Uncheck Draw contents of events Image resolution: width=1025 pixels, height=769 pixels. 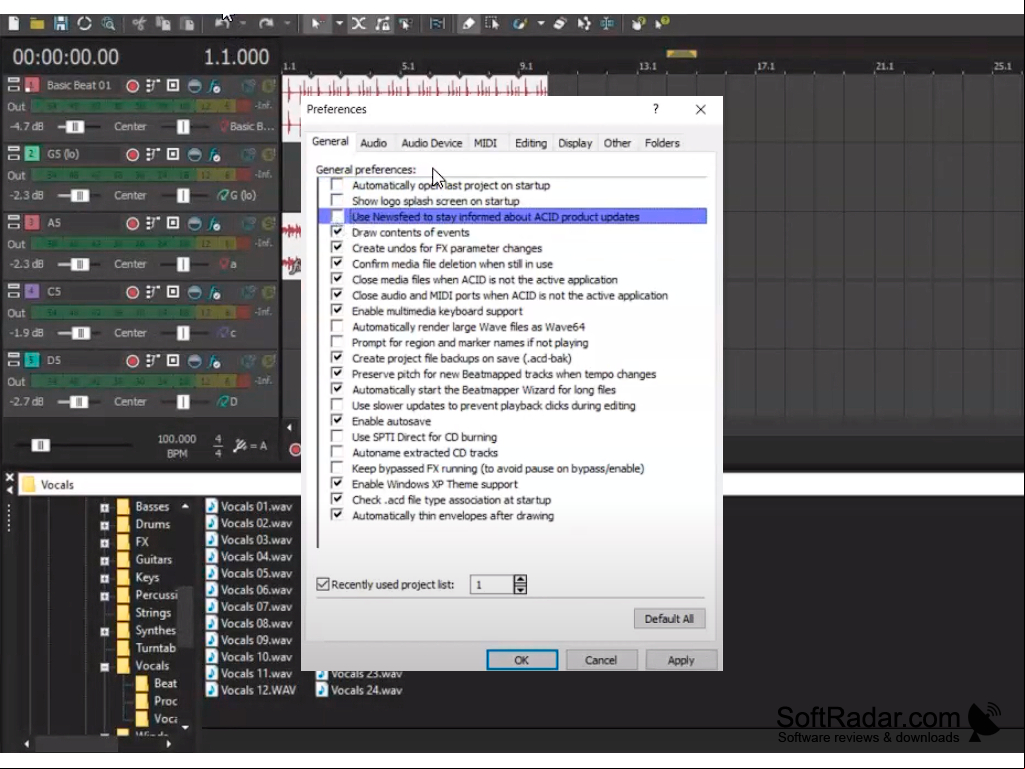coord(337,231)
